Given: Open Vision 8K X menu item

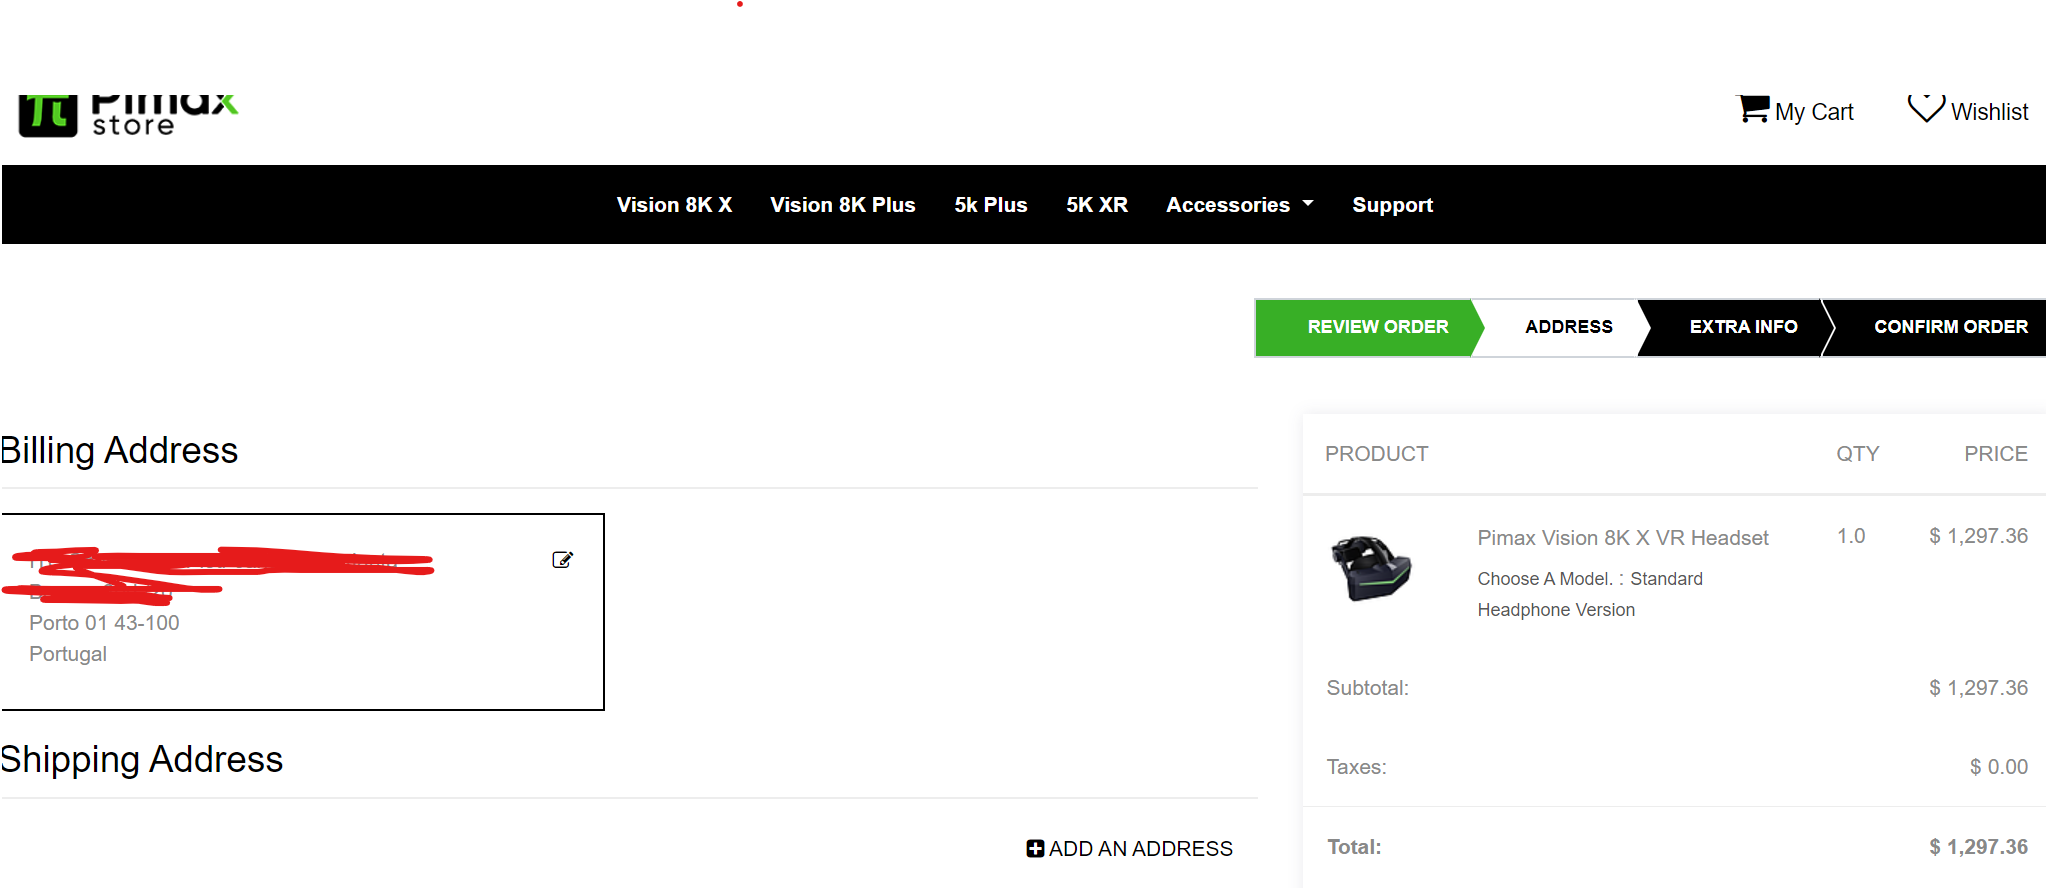Looking at the screenshot, I should pos(674,205).
